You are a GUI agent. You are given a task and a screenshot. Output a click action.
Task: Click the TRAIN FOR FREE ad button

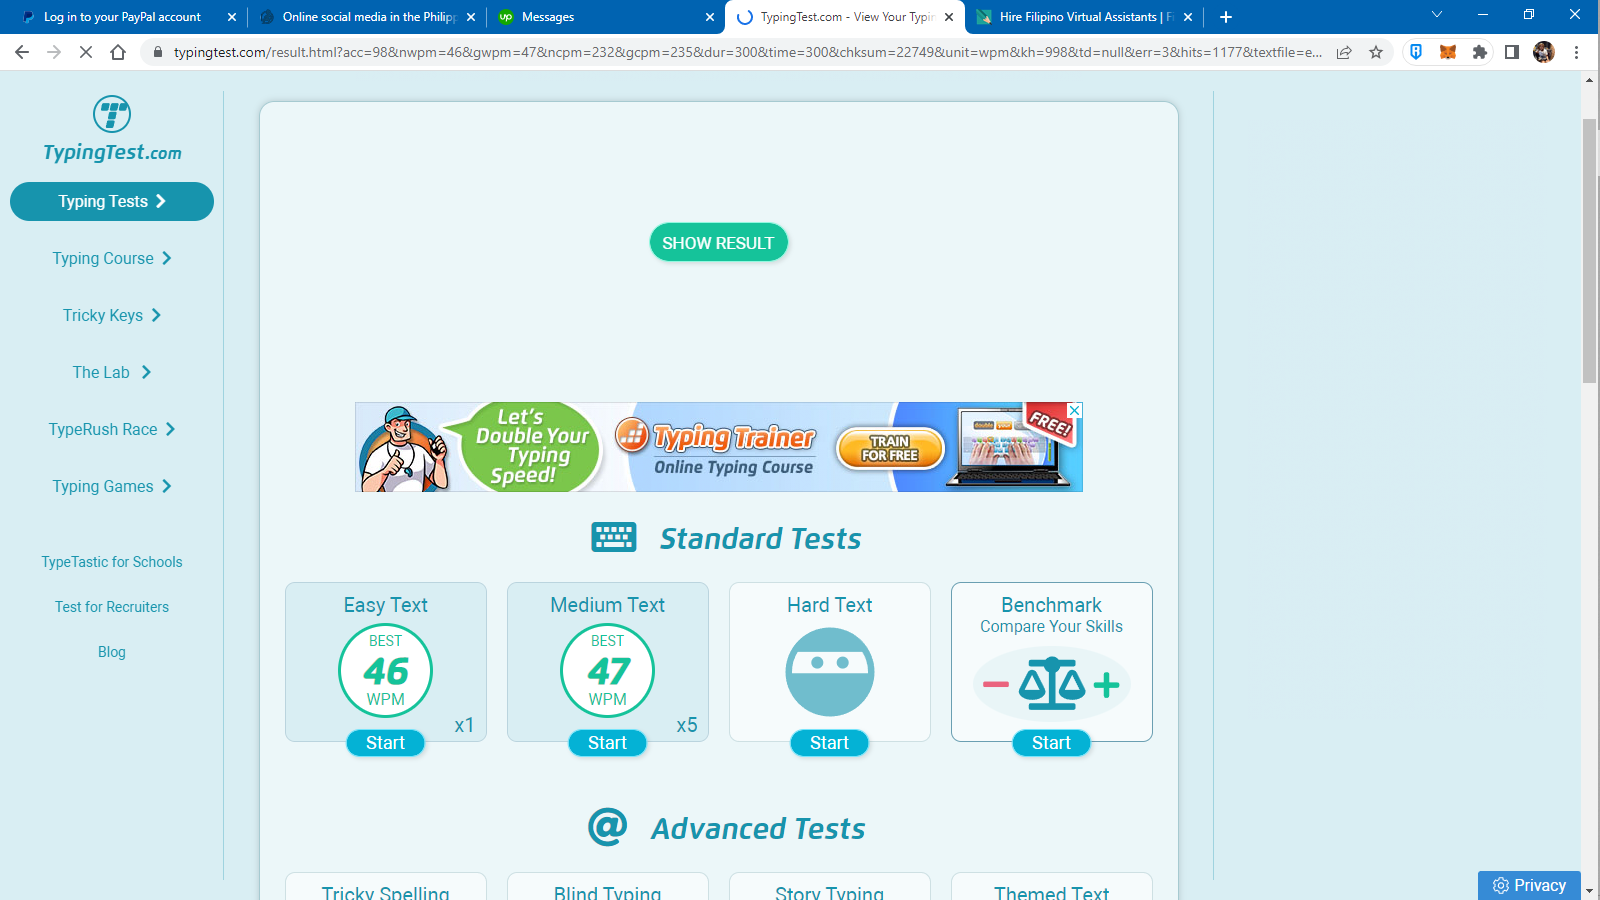(890, 448)
